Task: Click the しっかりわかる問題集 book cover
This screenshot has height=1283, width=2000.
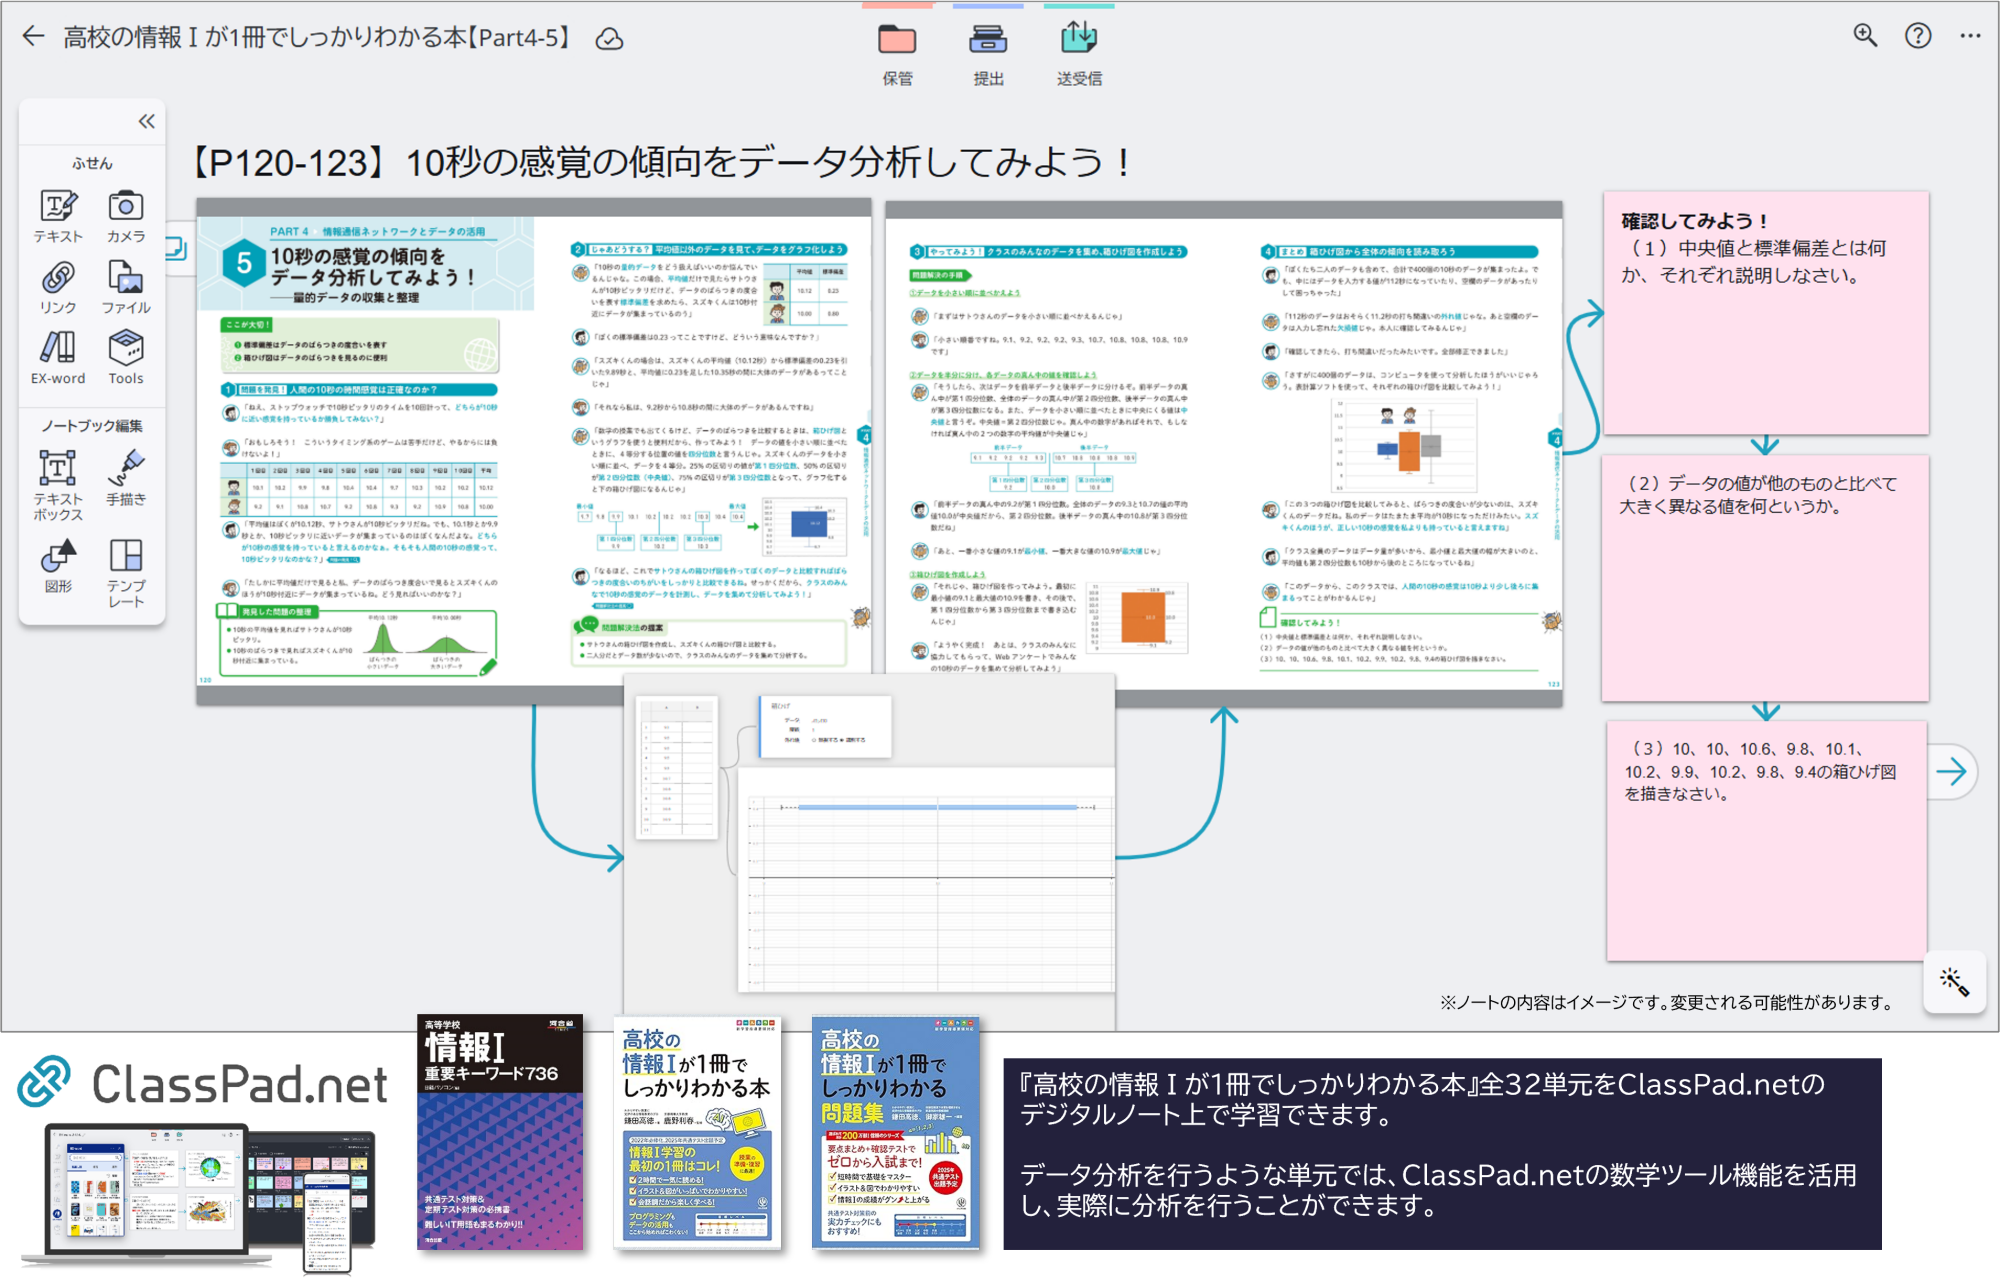Action: 895,1133
